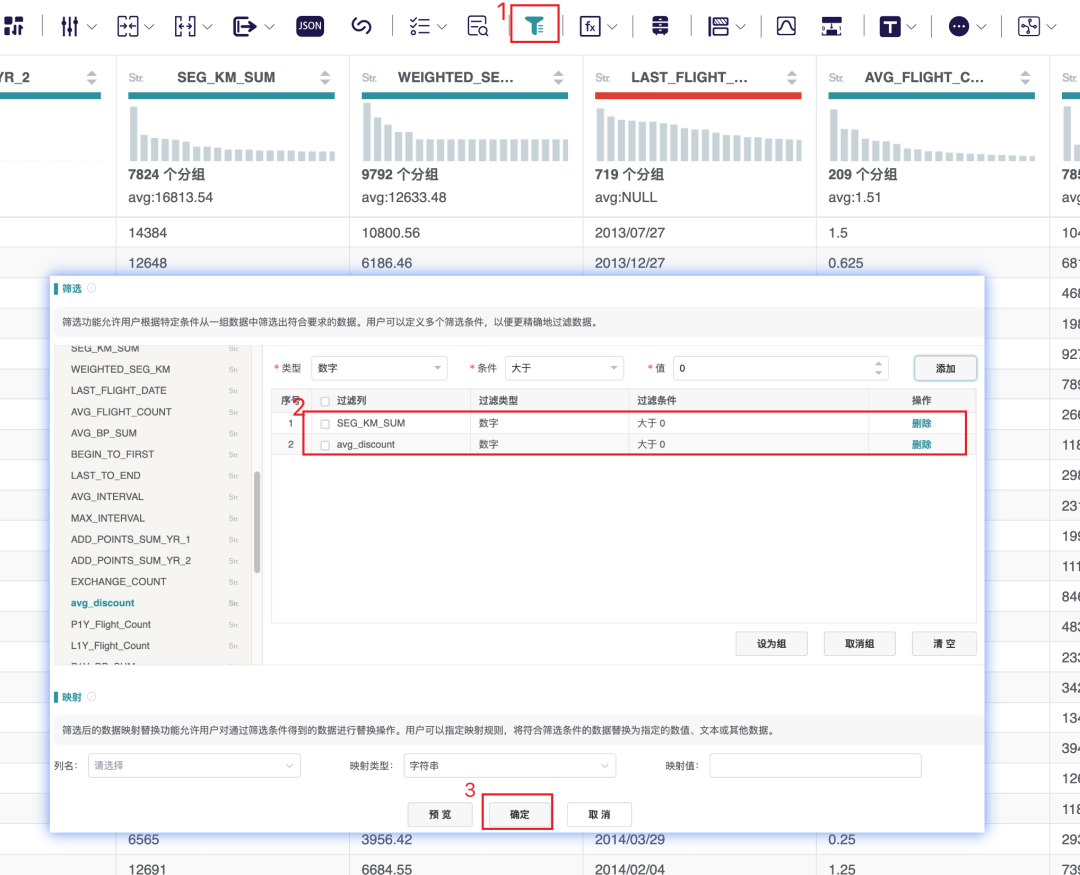Click the 清空 button
Image resolution: width=1080 pixels, height=875 pixels.
[x=944, y=644]
